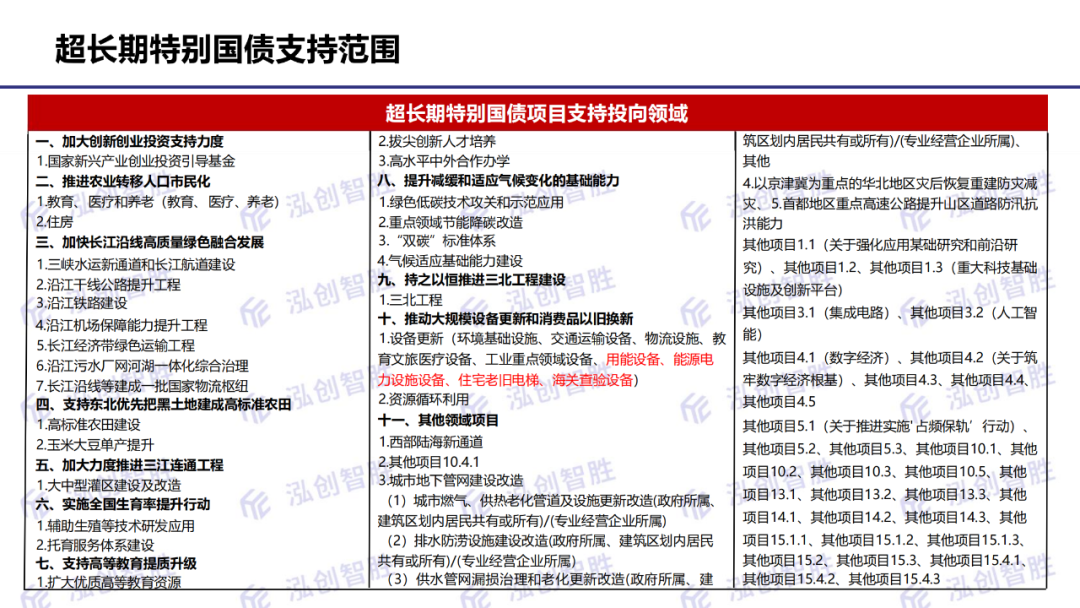
Task: Click line 2.资源循环利用
Action: click(423, 399)
